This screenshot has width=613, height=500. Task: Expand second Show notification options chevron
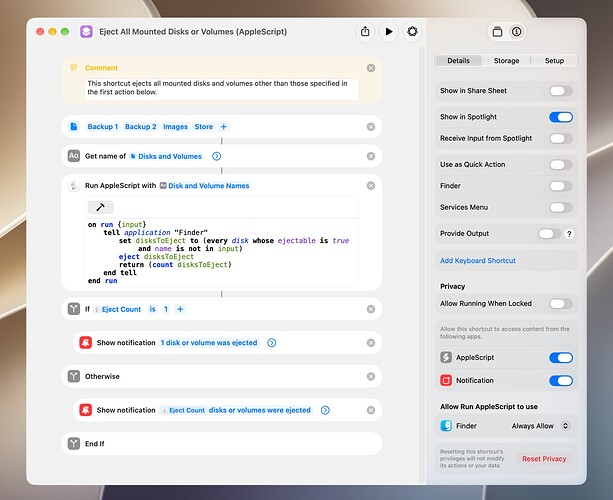pos(325,410)
